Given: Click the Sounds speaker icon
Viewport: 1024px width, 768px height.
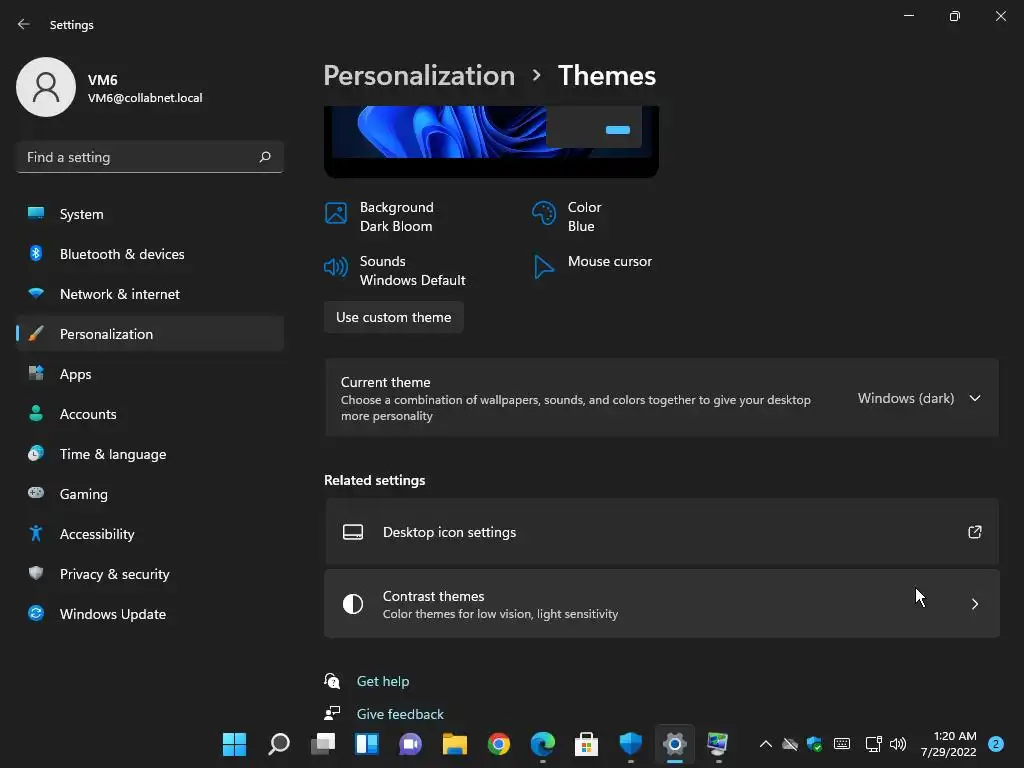Looking at the screenshot, I should coord(336,267).
